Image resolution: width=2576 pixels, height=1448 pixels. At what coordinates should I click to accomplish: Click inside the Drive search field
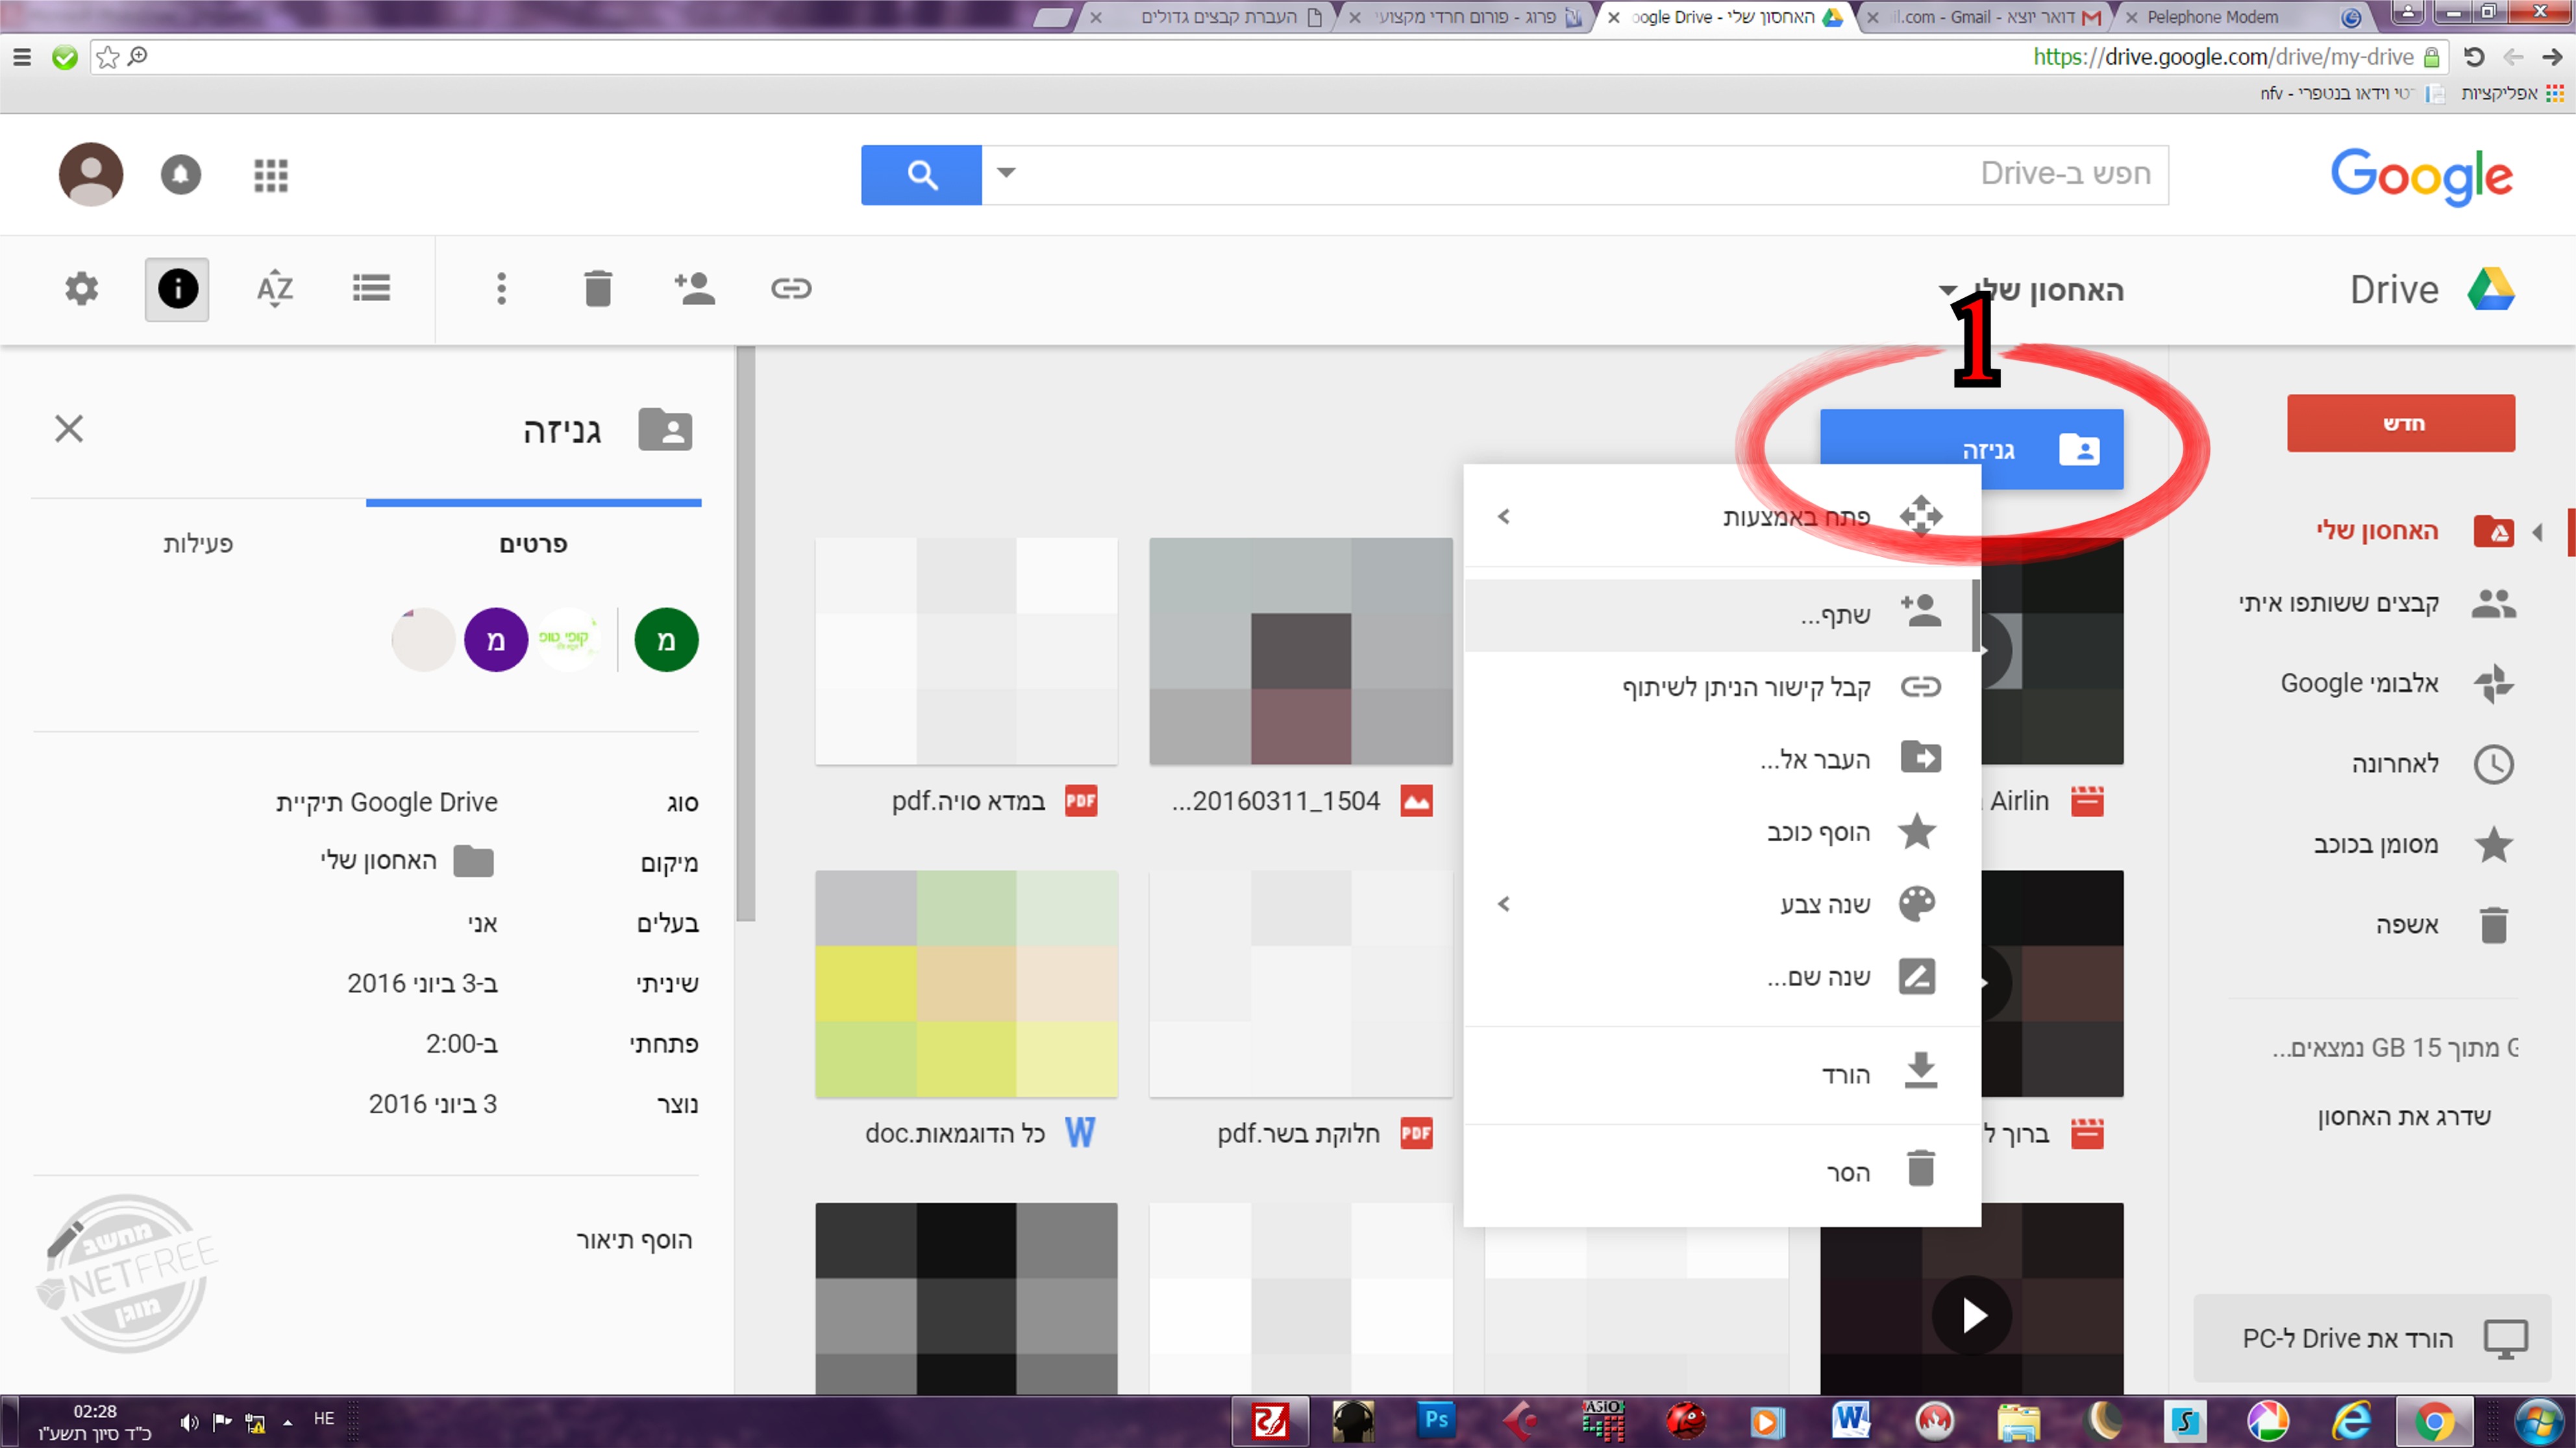pos(1580,175)
